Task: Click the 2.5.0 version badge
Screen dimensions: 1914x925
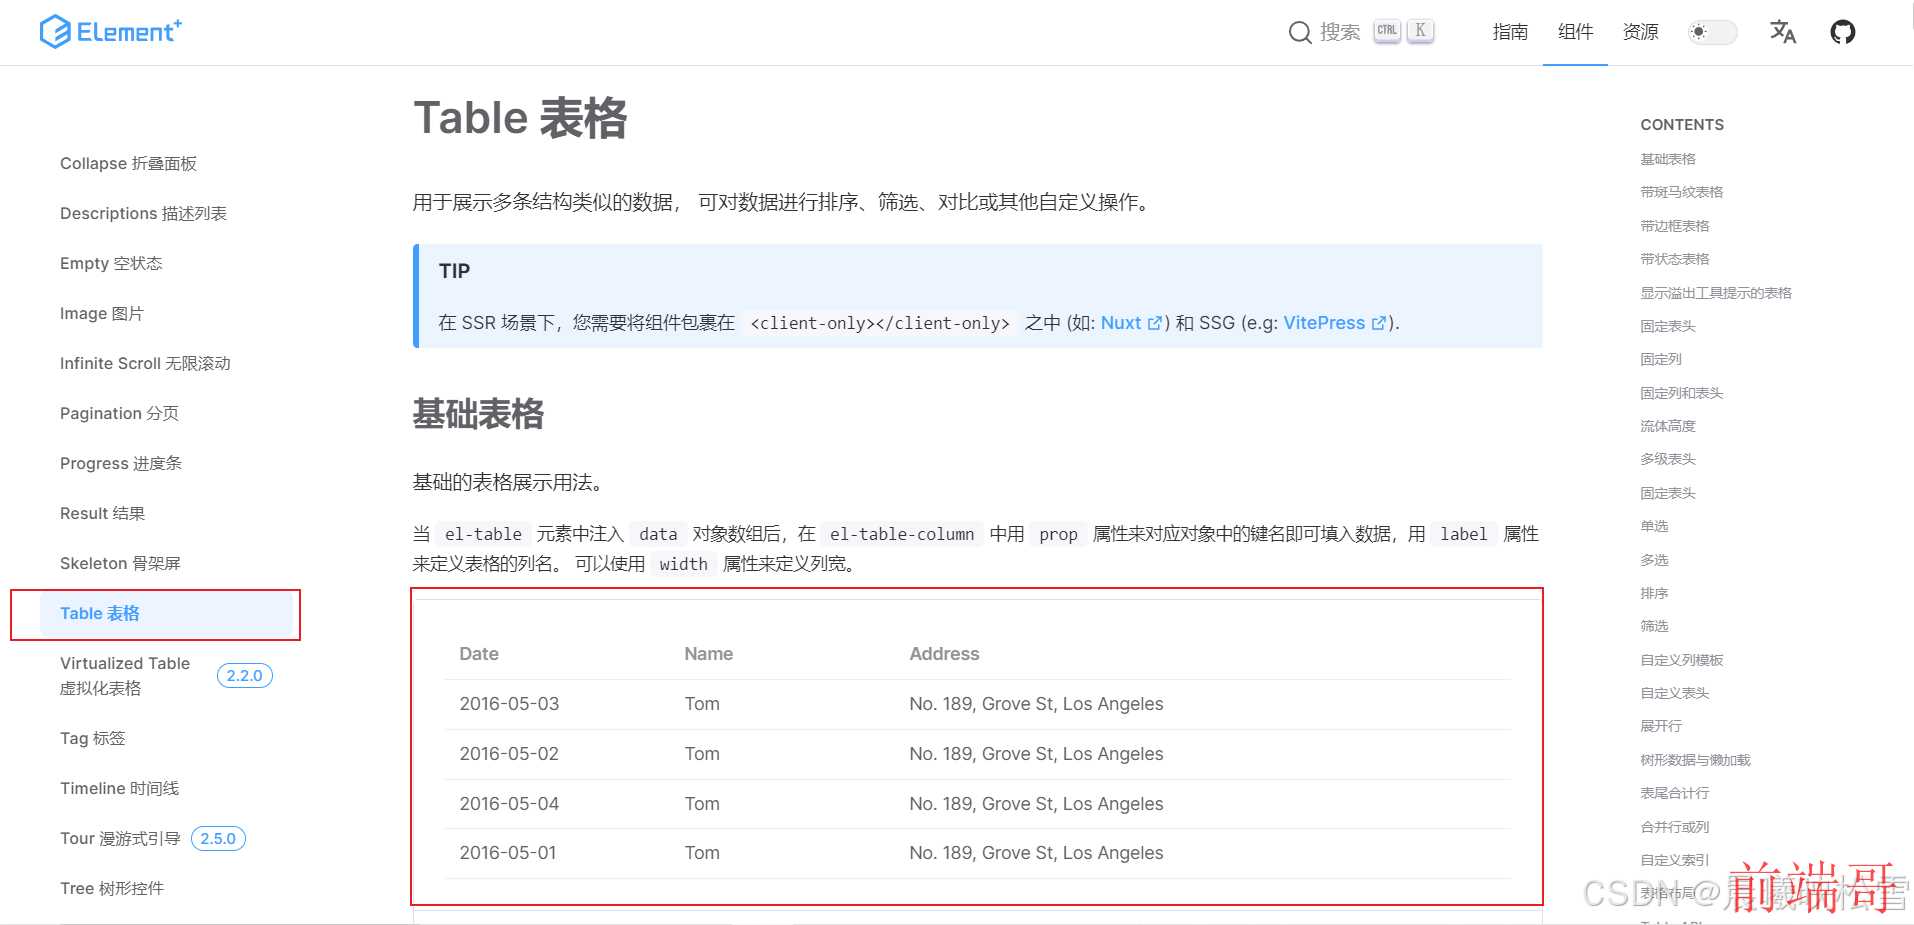Action: click(x=218, y=839)
